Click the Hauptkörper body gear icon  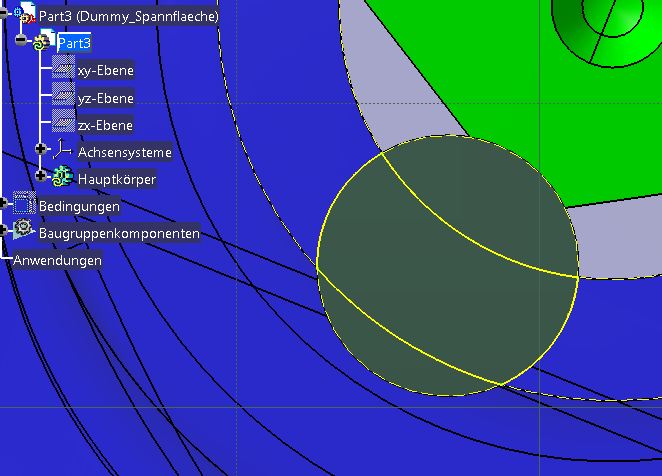[63, 176]
